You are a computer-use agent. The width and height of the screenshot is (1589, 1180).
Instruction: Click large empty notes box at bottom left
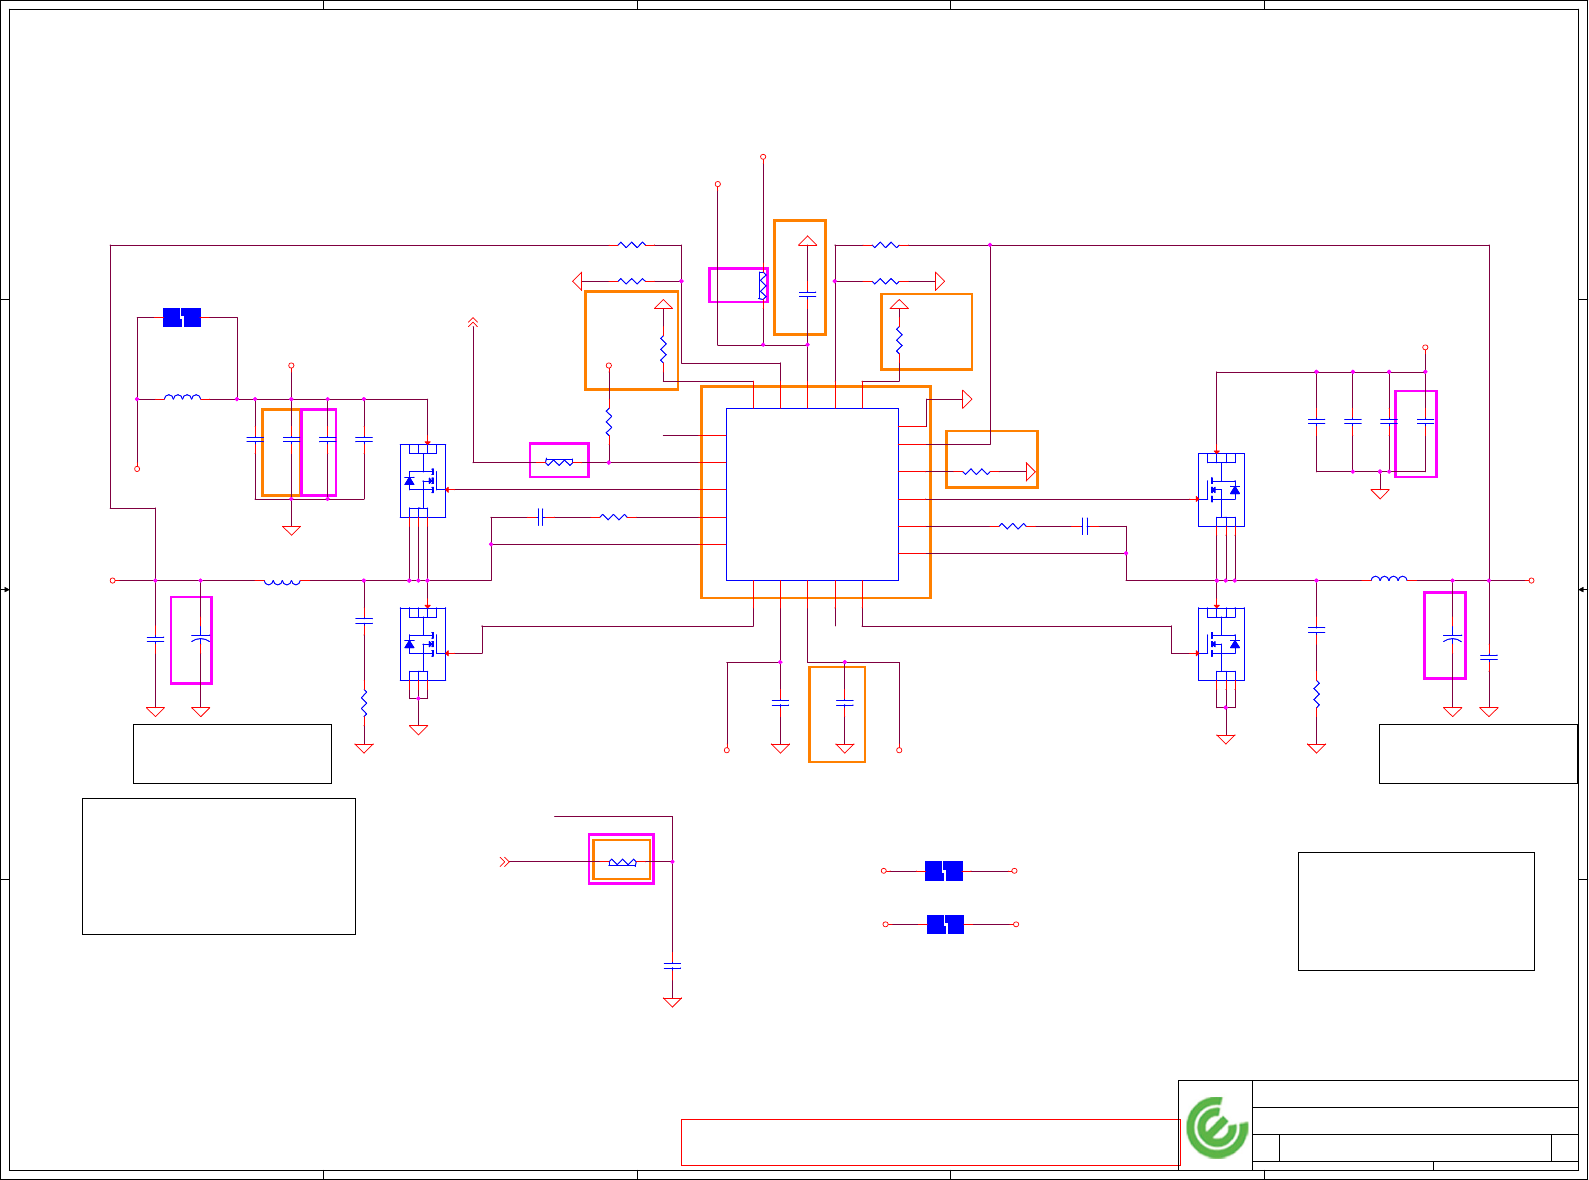[x=219, y=866]
